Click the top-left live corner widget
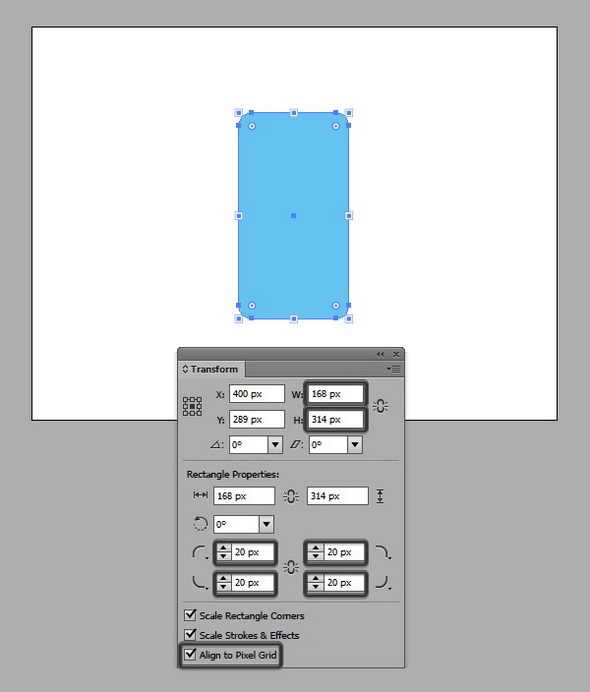 click(252, 126)
